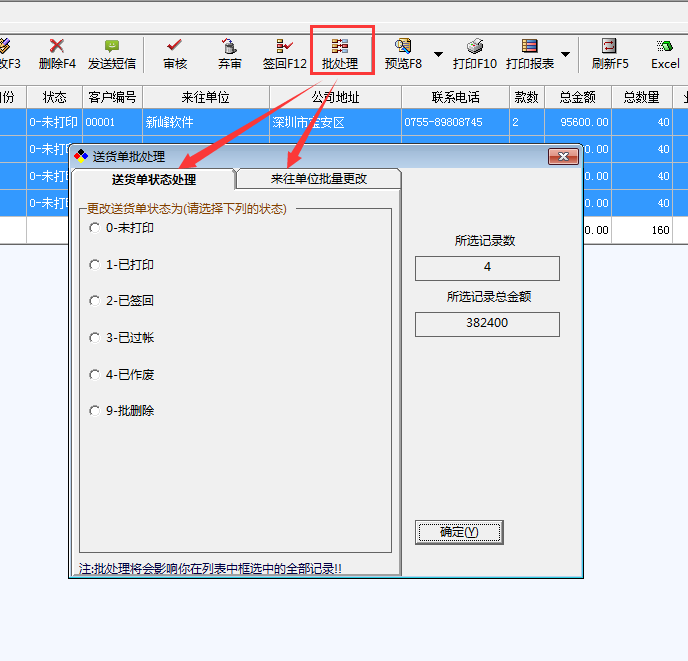Click the 0-未打印 status cell in first row
This screenshot has width=688, height=661.
pyautogui.click(x=54, y=122)
